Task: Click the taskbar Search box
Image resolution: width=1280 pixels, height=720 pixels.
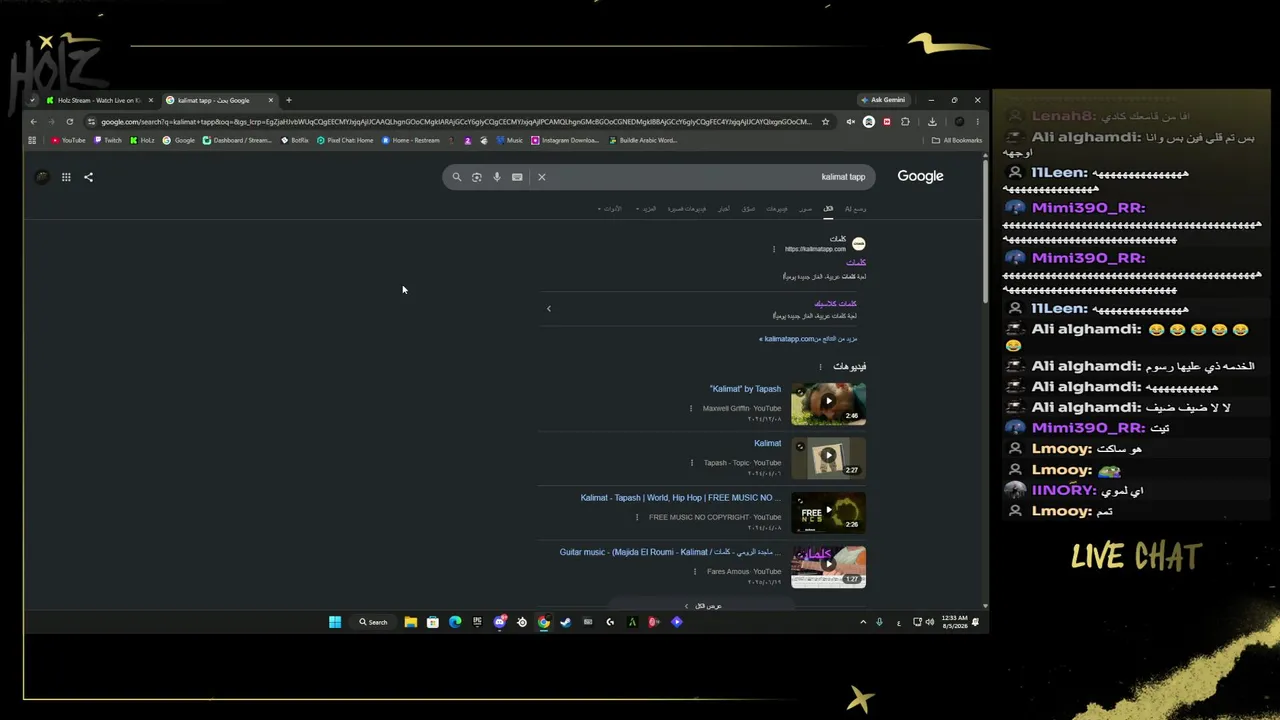Action: (373, 622)
